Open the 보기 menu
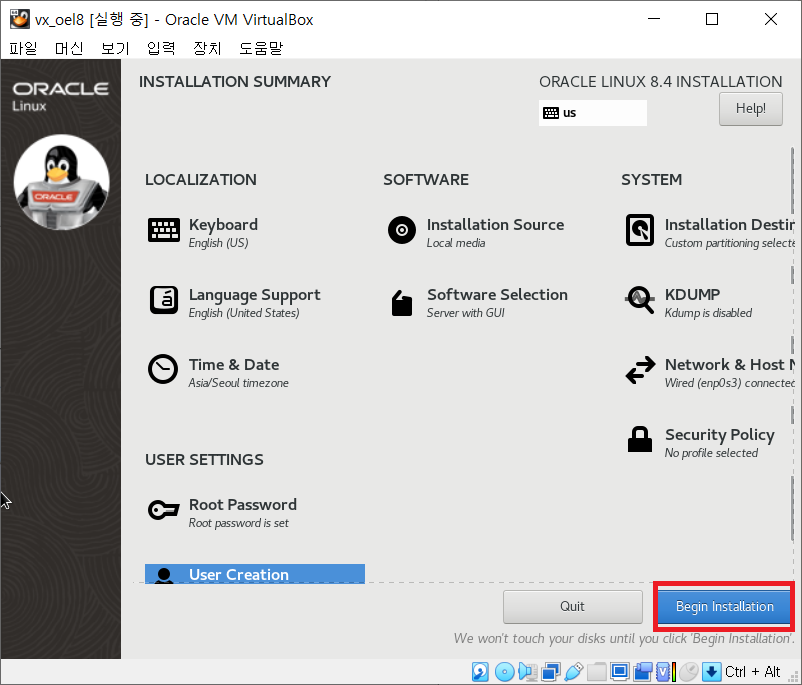The width and height of the screenshot is (802, 685). (x=115, y=48)
